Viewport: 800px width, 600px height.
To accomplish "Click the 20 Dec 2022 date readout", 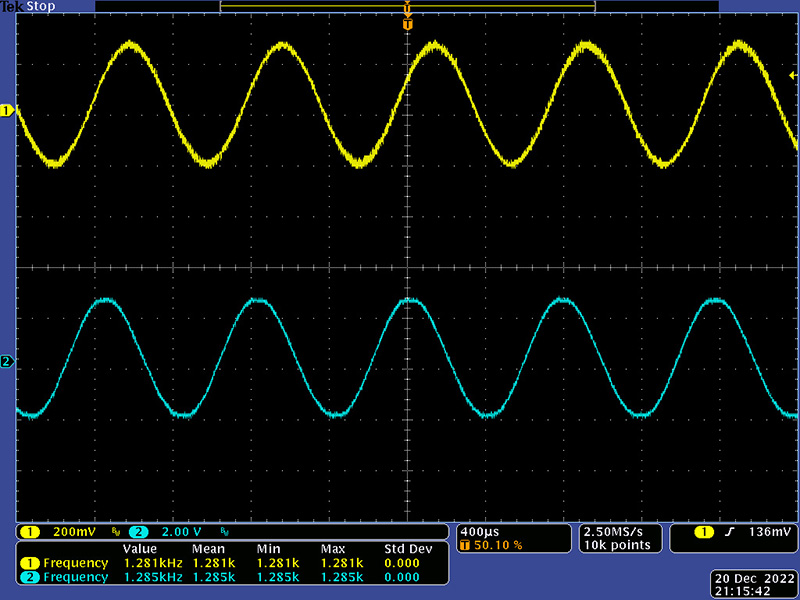I will pyautogui.click(x=755, y=579).
